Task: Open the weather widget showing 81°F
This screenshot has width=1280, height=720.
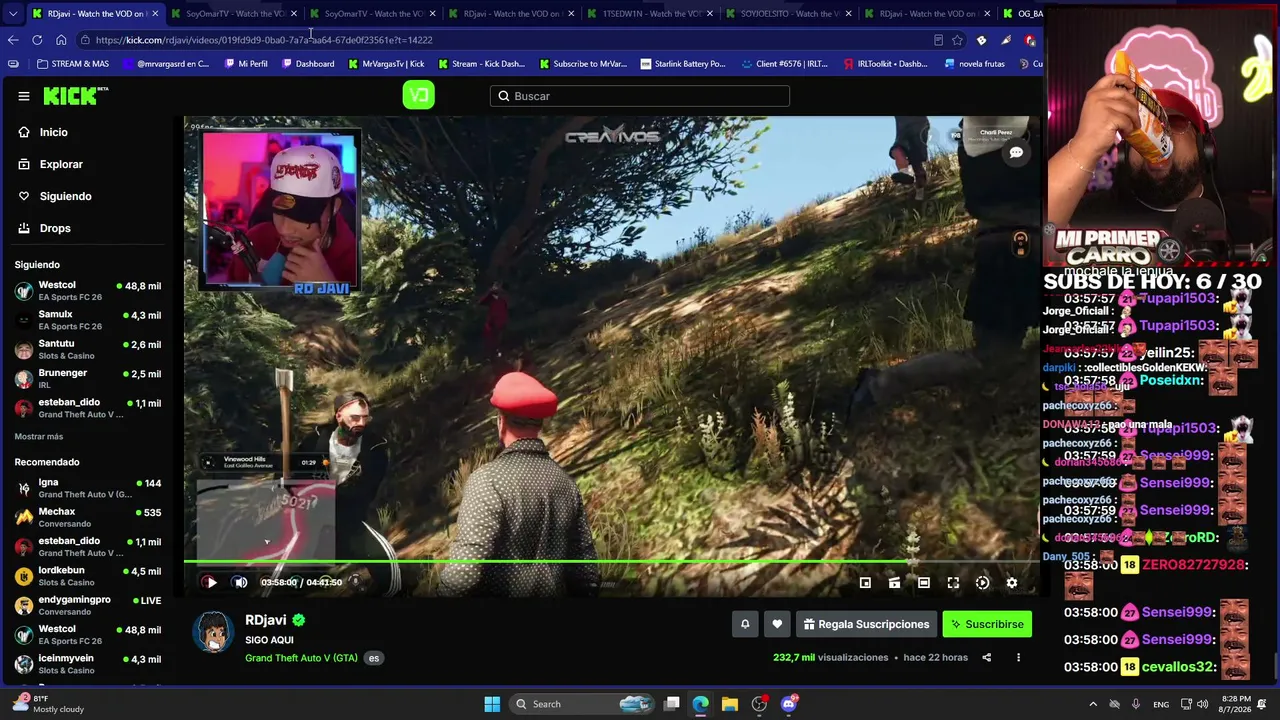Action: point(50,704)
